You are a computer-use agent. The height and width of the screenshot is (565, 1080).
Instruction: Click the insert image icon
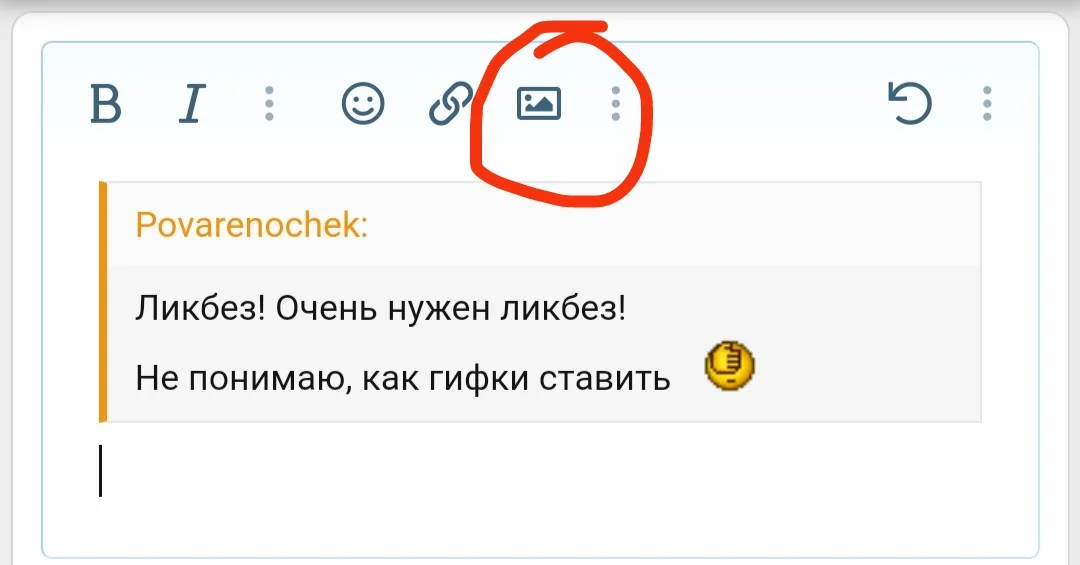point(539,104)
